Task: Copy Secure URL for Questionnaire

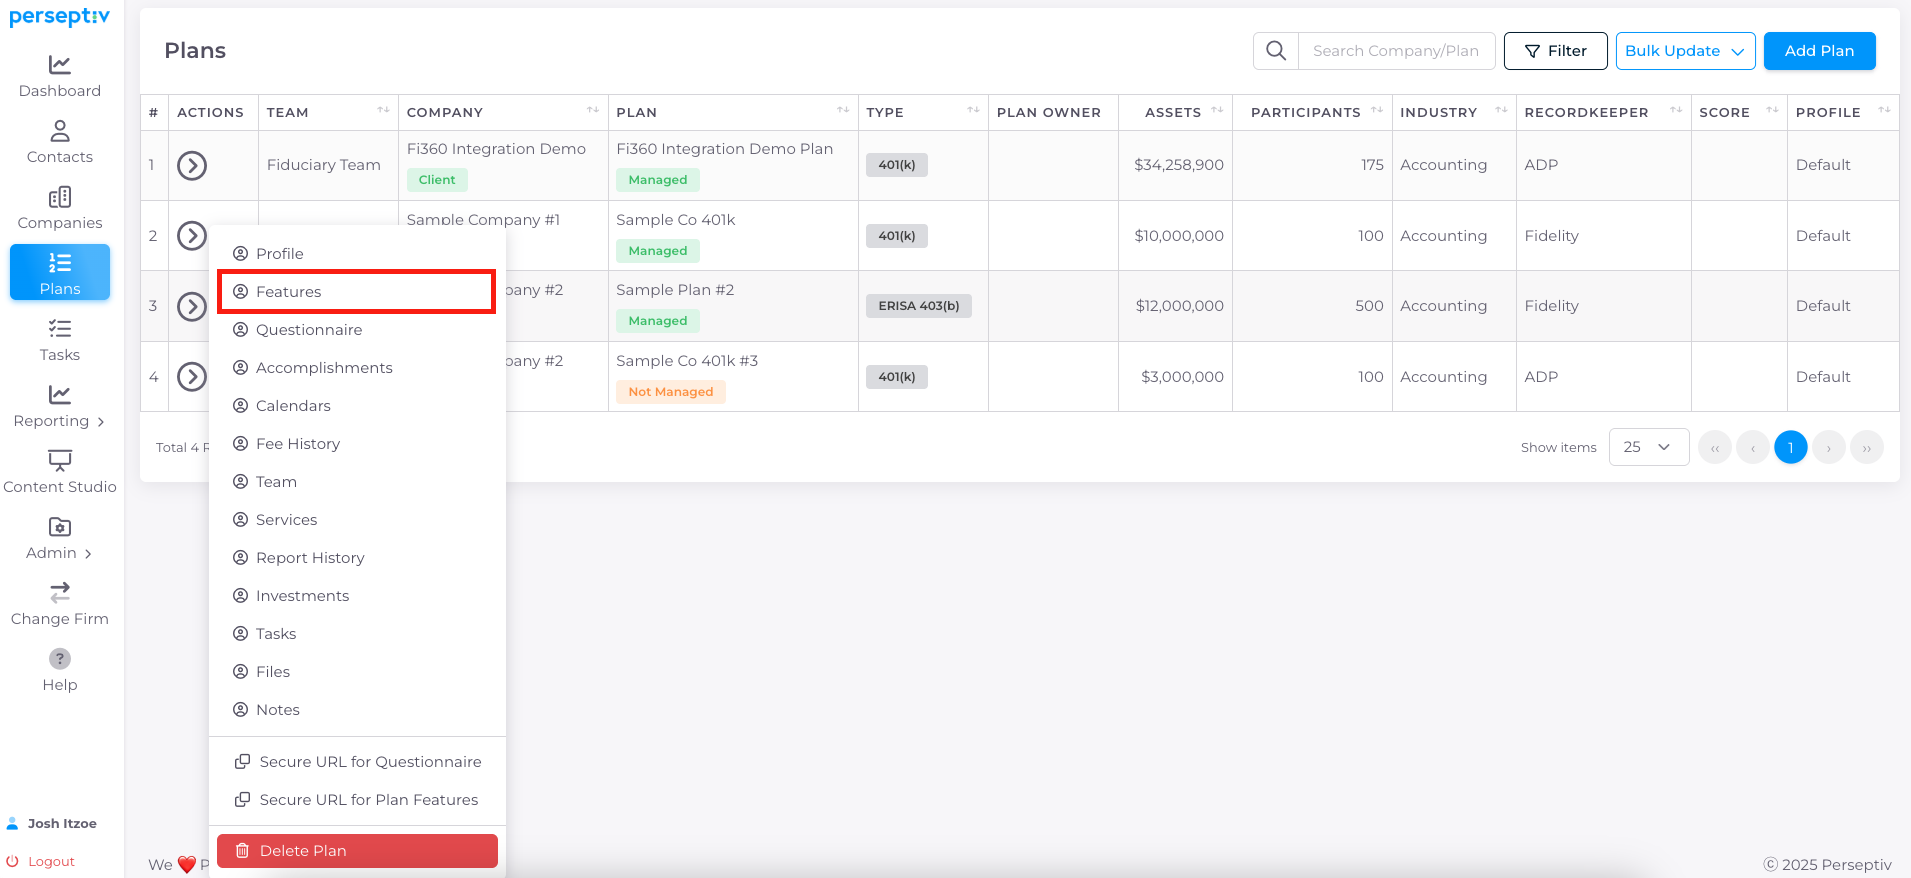Action: click(357, 762)
